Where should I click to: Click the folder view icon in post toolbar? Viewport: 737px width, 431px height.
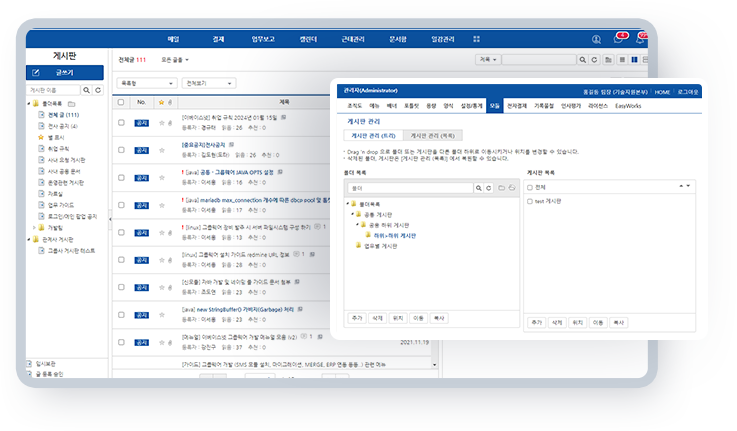[x=609, y=60]
